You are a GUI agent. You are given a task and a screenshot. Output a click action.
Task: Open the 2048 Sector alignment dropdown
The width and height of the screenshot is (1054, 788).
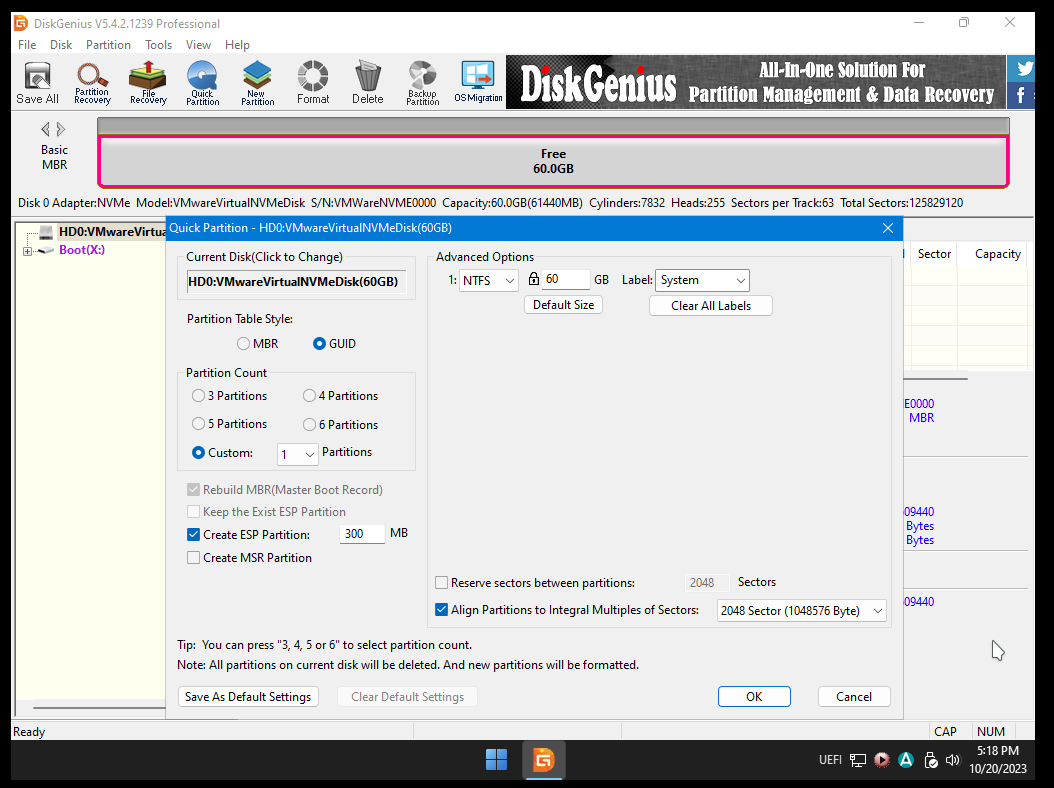click(x=801, y=610)
